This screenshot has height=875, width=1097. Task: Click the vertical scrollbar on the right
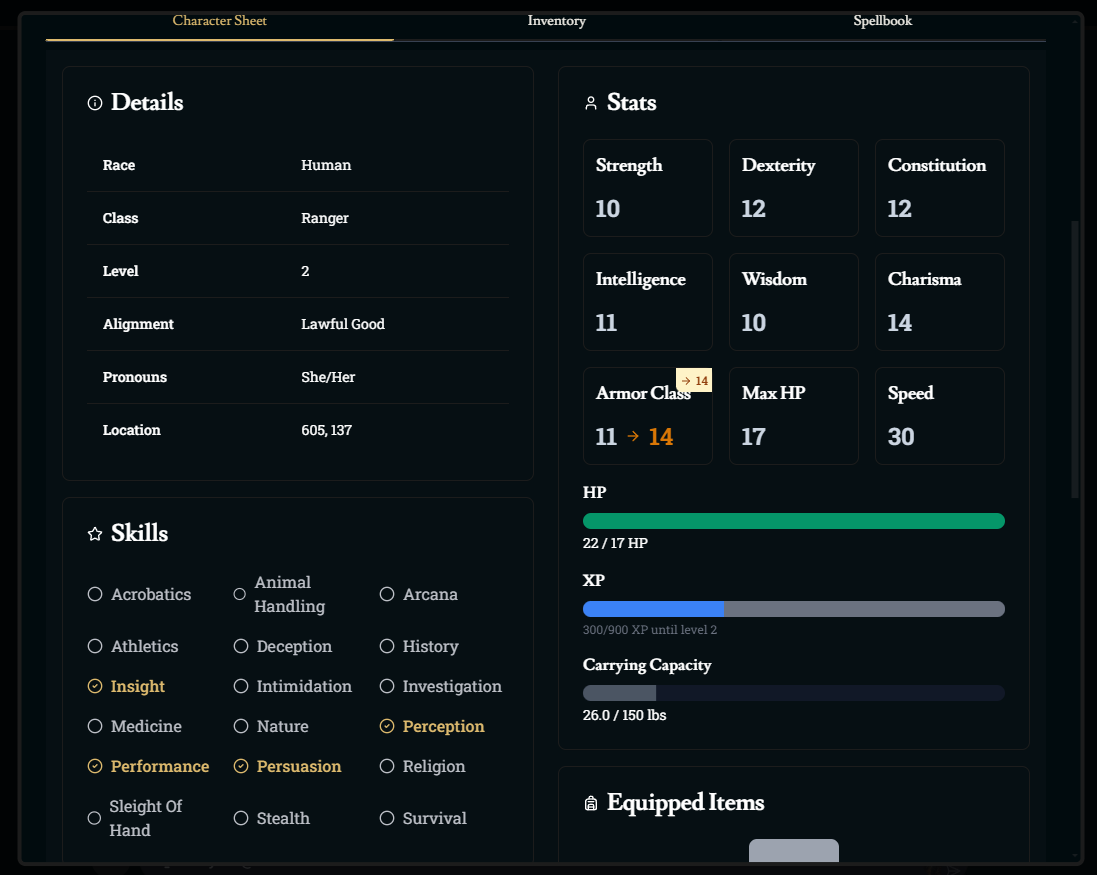(x=1075, y=360)
